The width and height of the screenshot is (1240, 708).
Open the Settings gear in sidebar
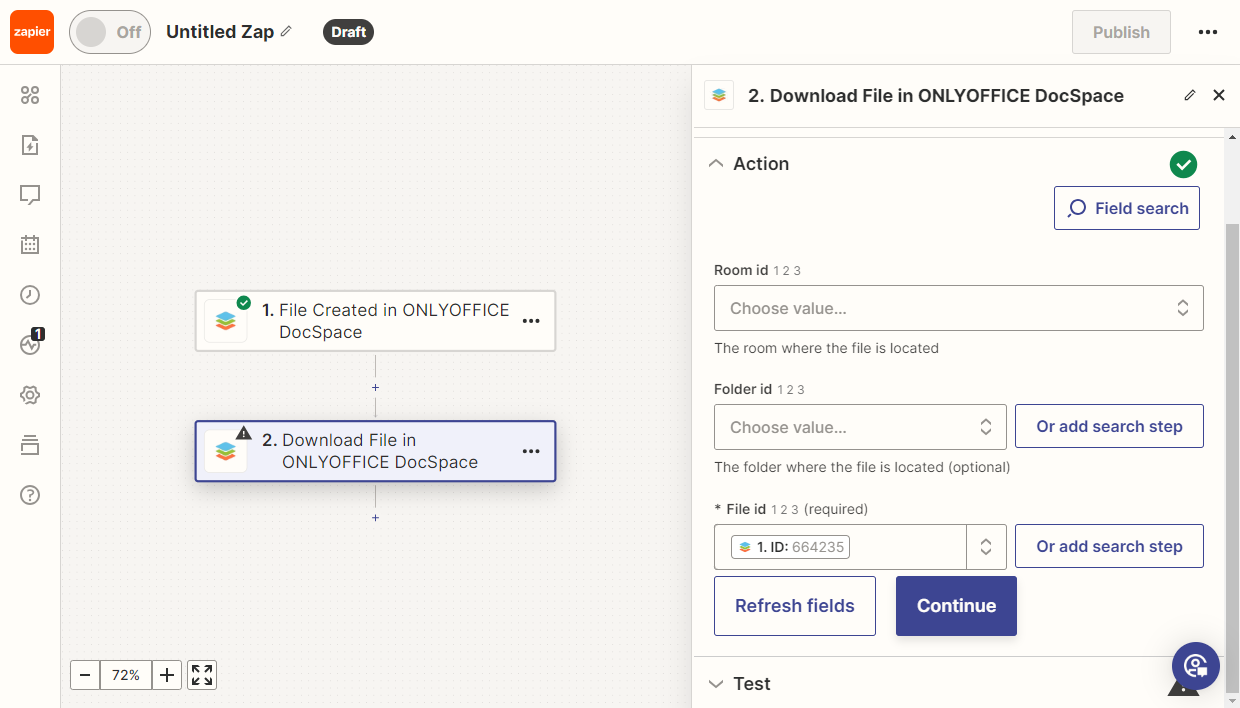pyautogui.click(x=30, y=395)
